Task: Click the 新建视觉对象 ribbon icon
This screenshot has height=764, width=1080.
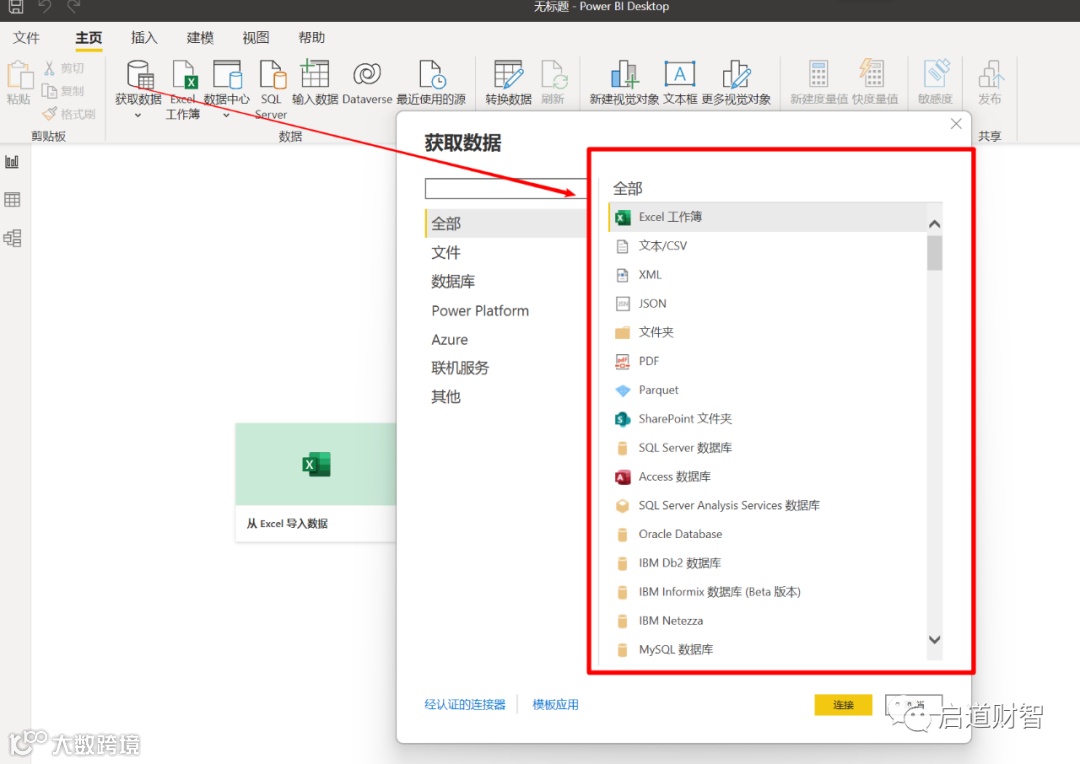Action: point(624,74)
